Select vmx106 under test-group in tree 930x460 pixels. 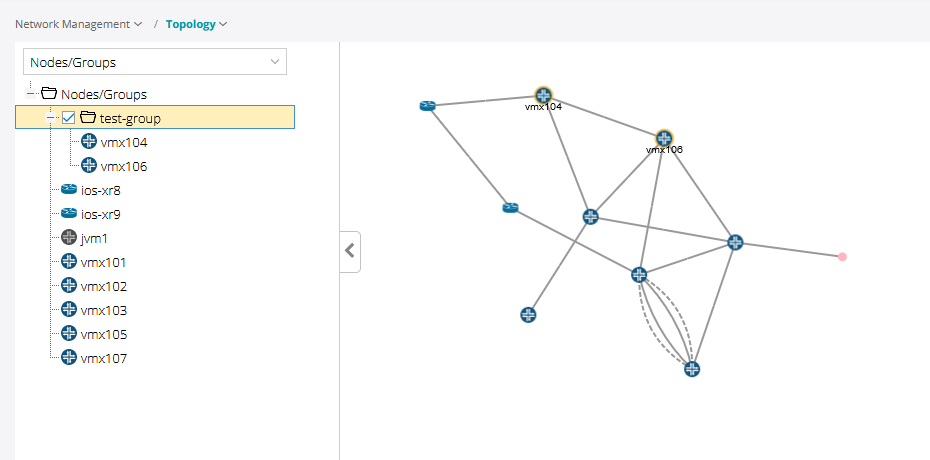click(x=124, y=166)
